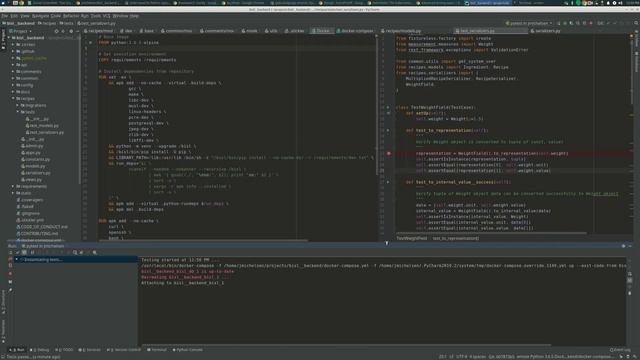Image resolution: width=640 pixels, height=360 pixels.
Task: Open Search Everywhere magnifier icon
Action: (x=636, y=23)
